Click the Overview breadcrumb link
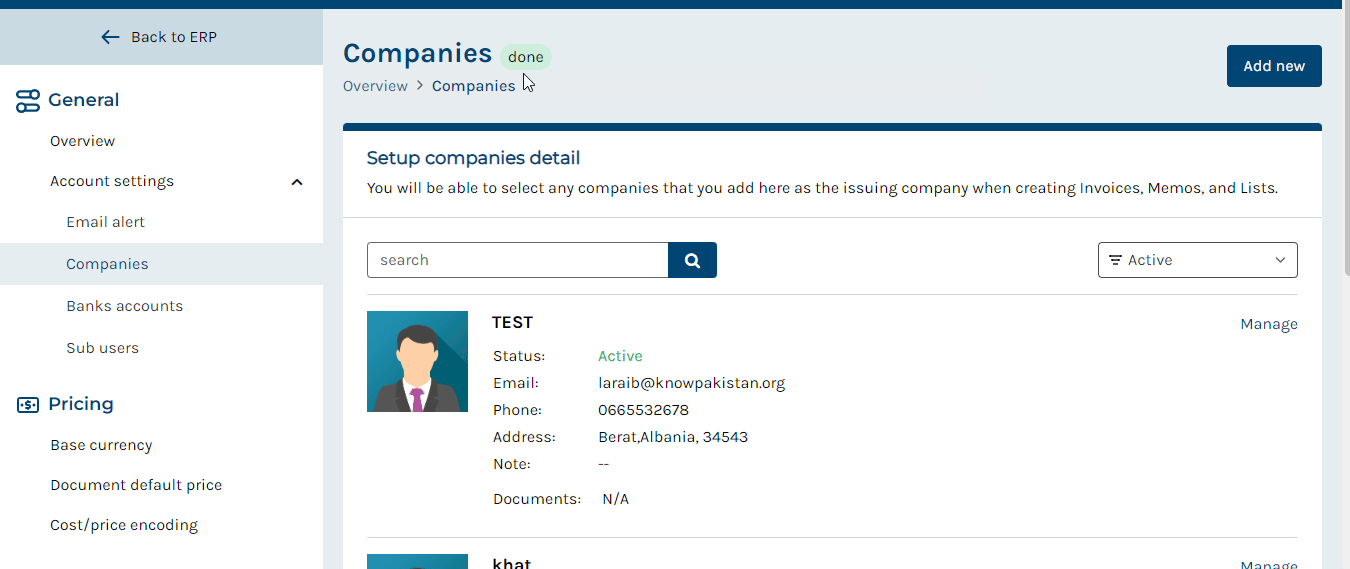This screenshot has width=1350, height=569. pos(375,86)
